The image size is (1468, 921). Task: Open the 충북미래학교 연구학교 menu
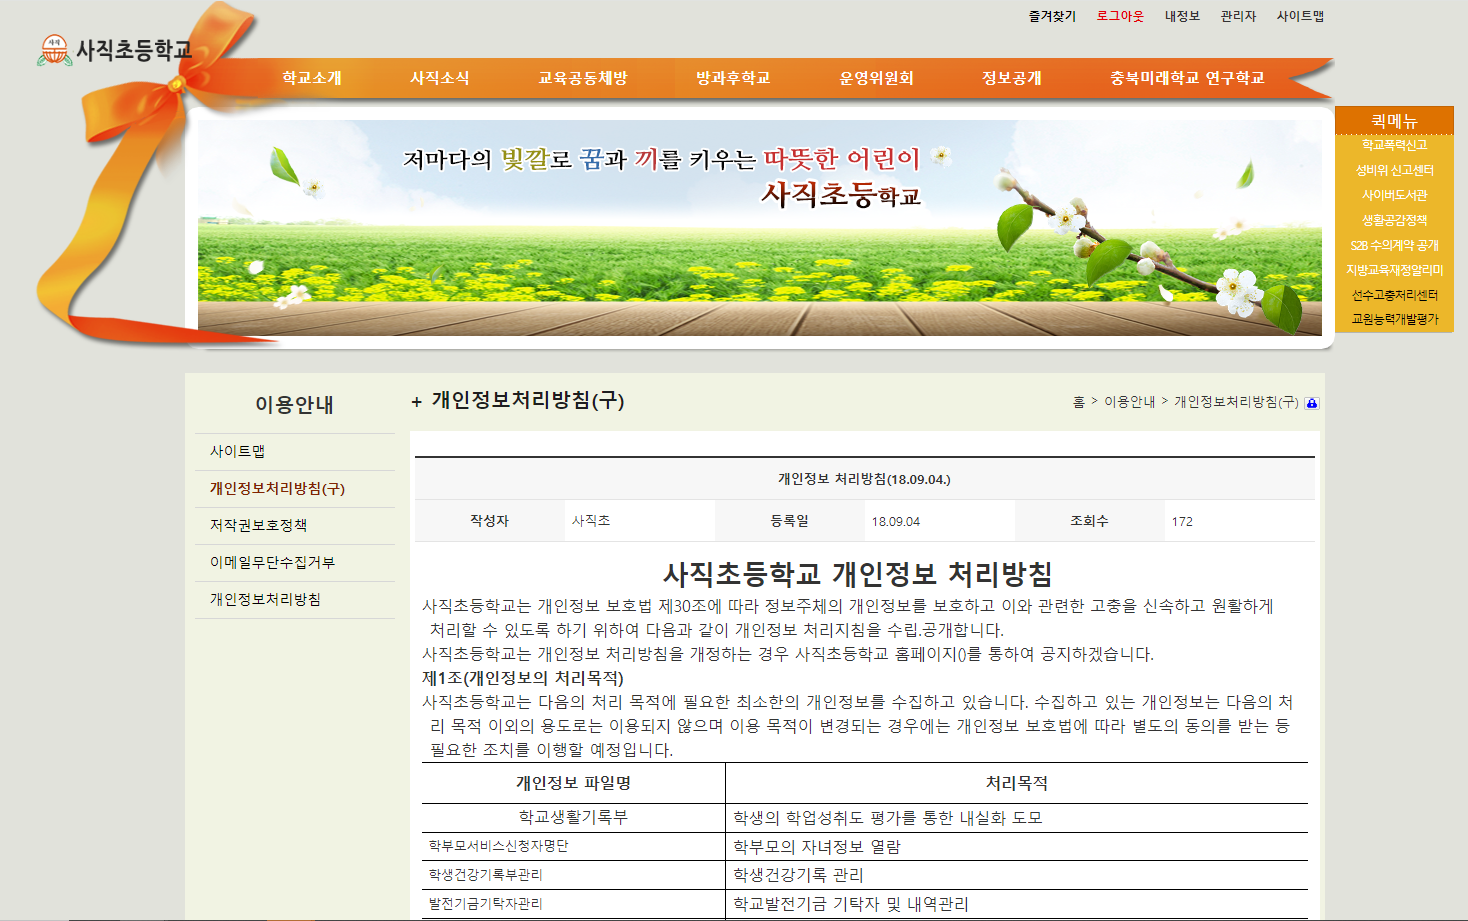(x=1187, y=78)
